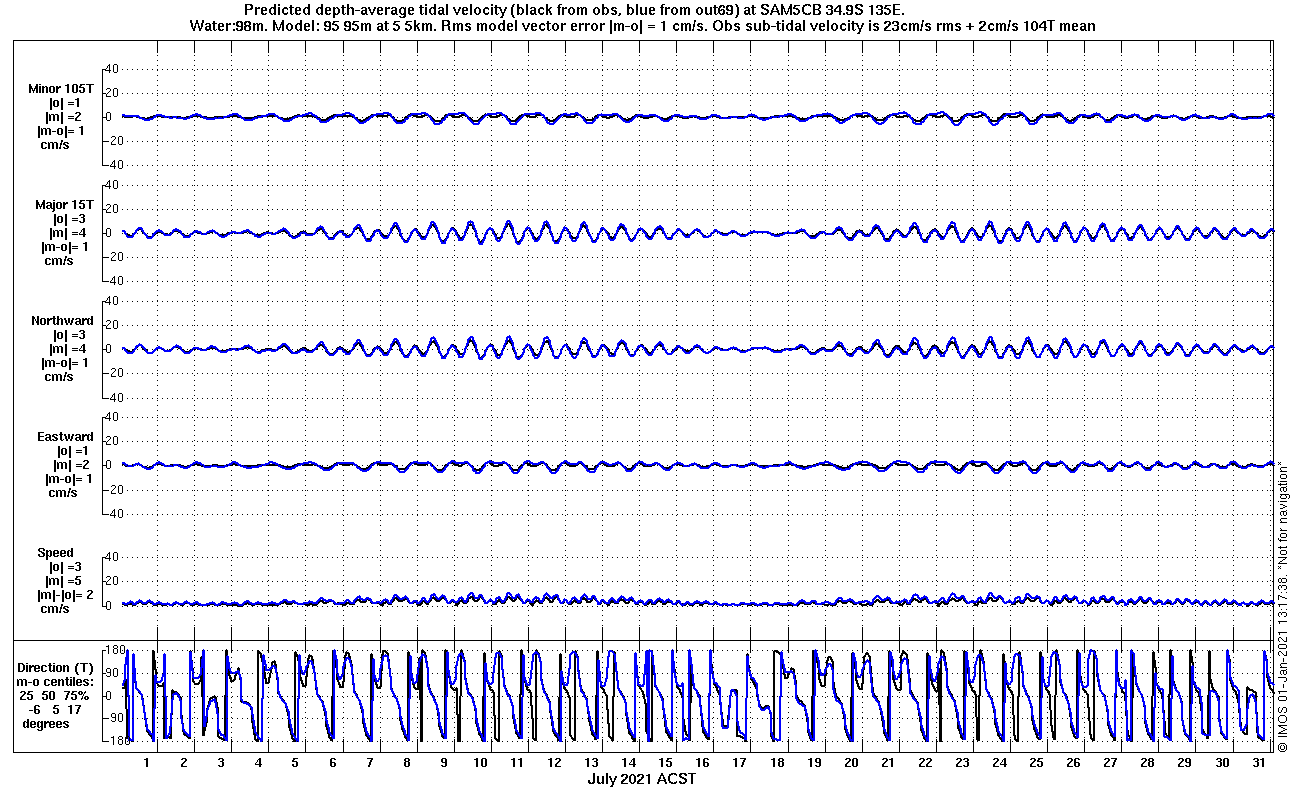Click day '28' on the x-axis
This screenshot has height=800, width=1300.
pos(1147,763)
